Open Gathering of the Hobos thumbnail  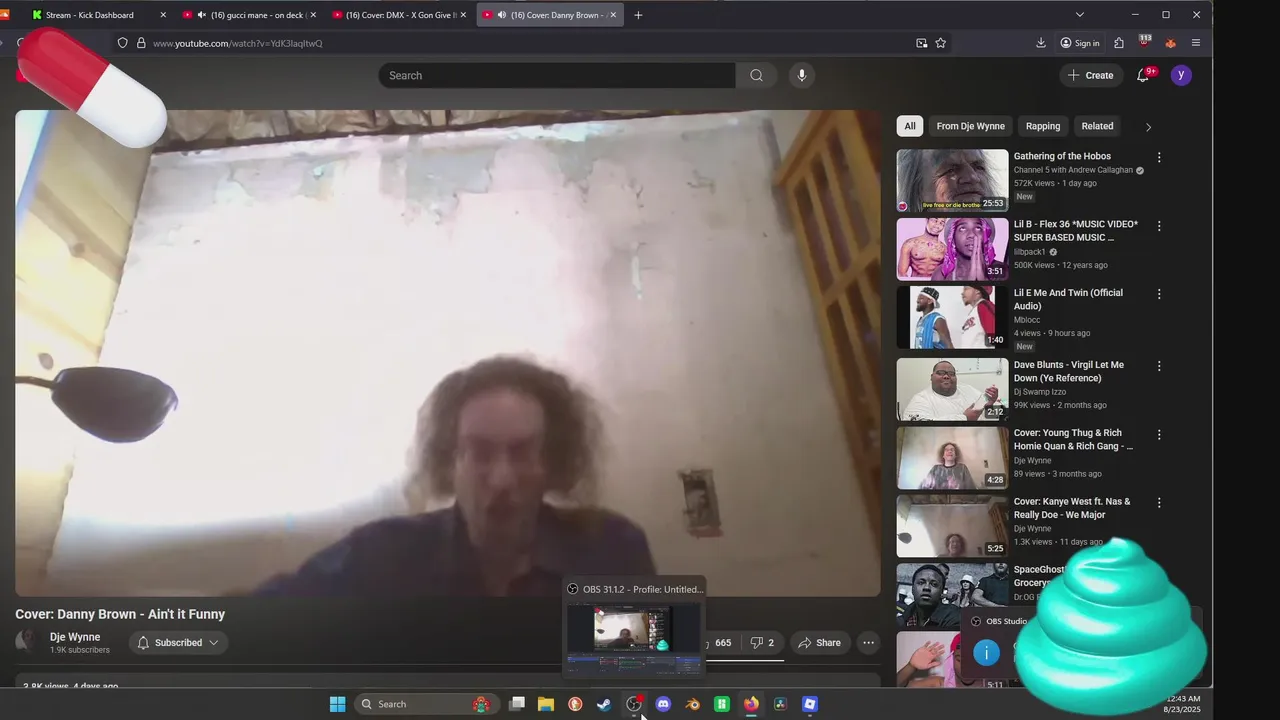point(952,181)
